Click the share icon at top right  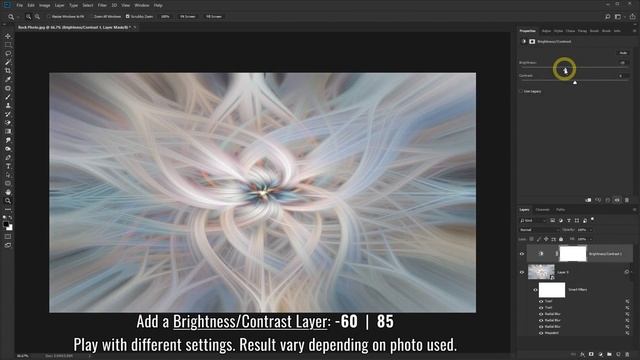pos(632,17)
